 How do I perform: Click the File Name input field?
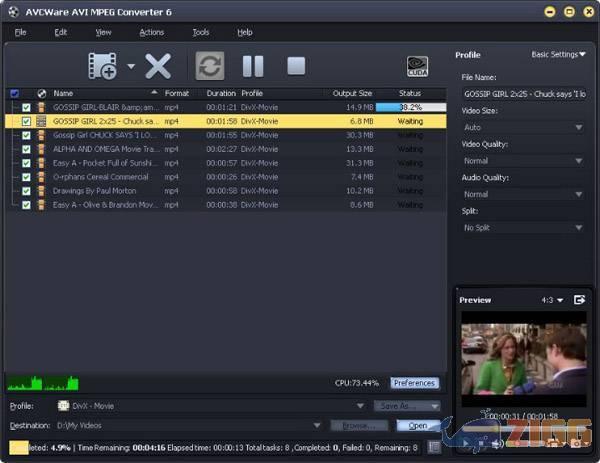pyautogui.click(x=523, y=93)
